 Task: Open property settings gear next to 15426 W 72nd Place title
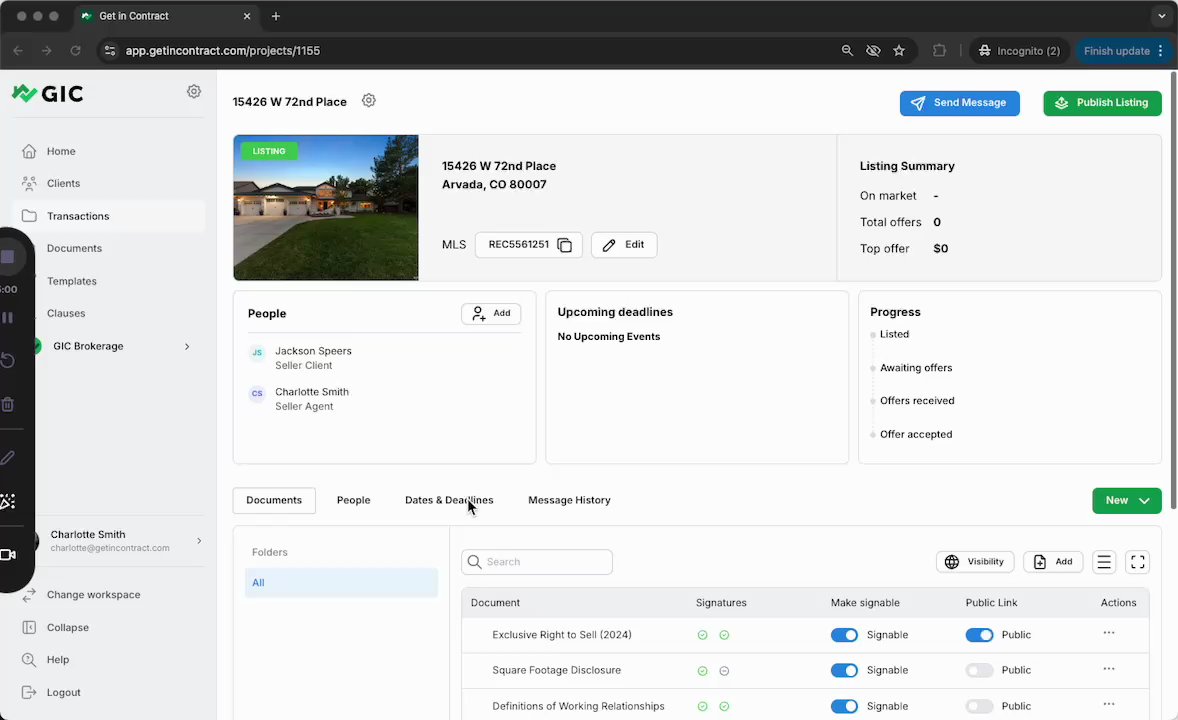[x=368, y=101]
